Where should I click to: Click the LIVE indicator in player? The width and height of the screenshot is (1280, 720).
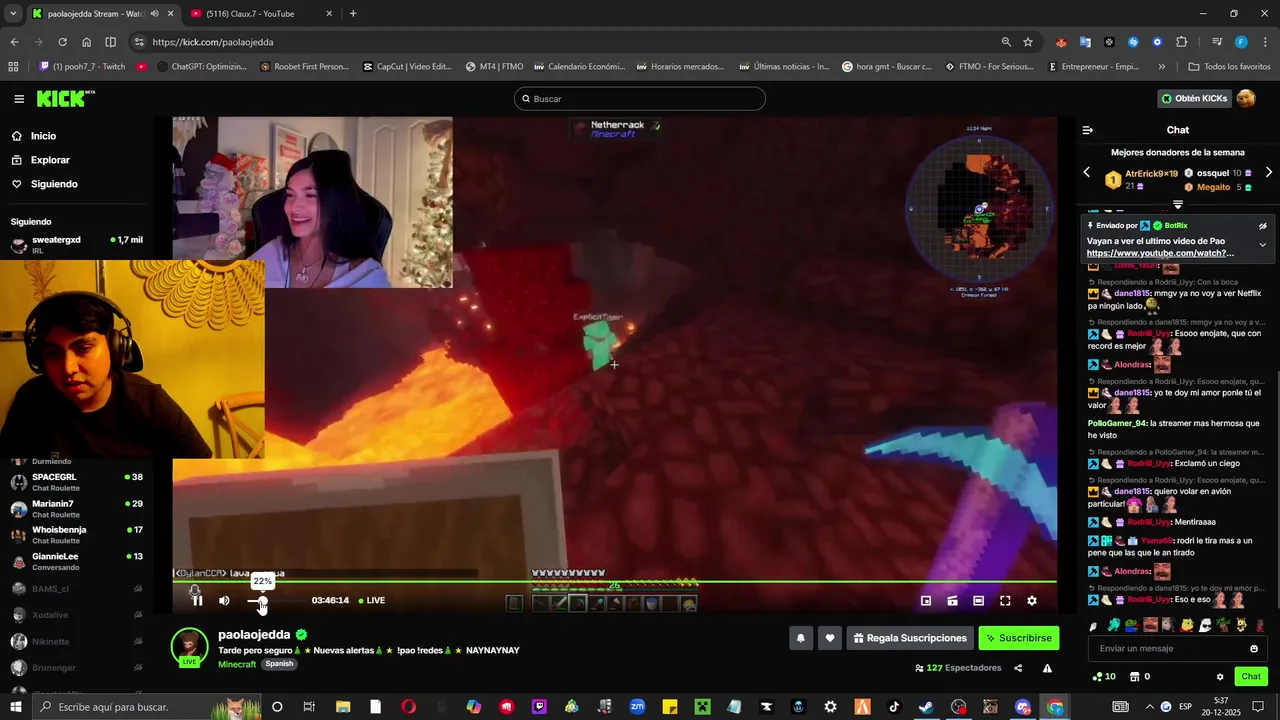[372, 600]
